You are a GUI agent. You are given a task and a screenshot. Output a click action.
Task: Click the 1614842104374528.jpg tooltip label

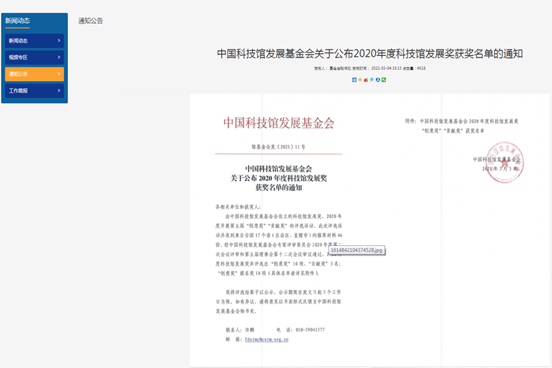click(357, 250)
